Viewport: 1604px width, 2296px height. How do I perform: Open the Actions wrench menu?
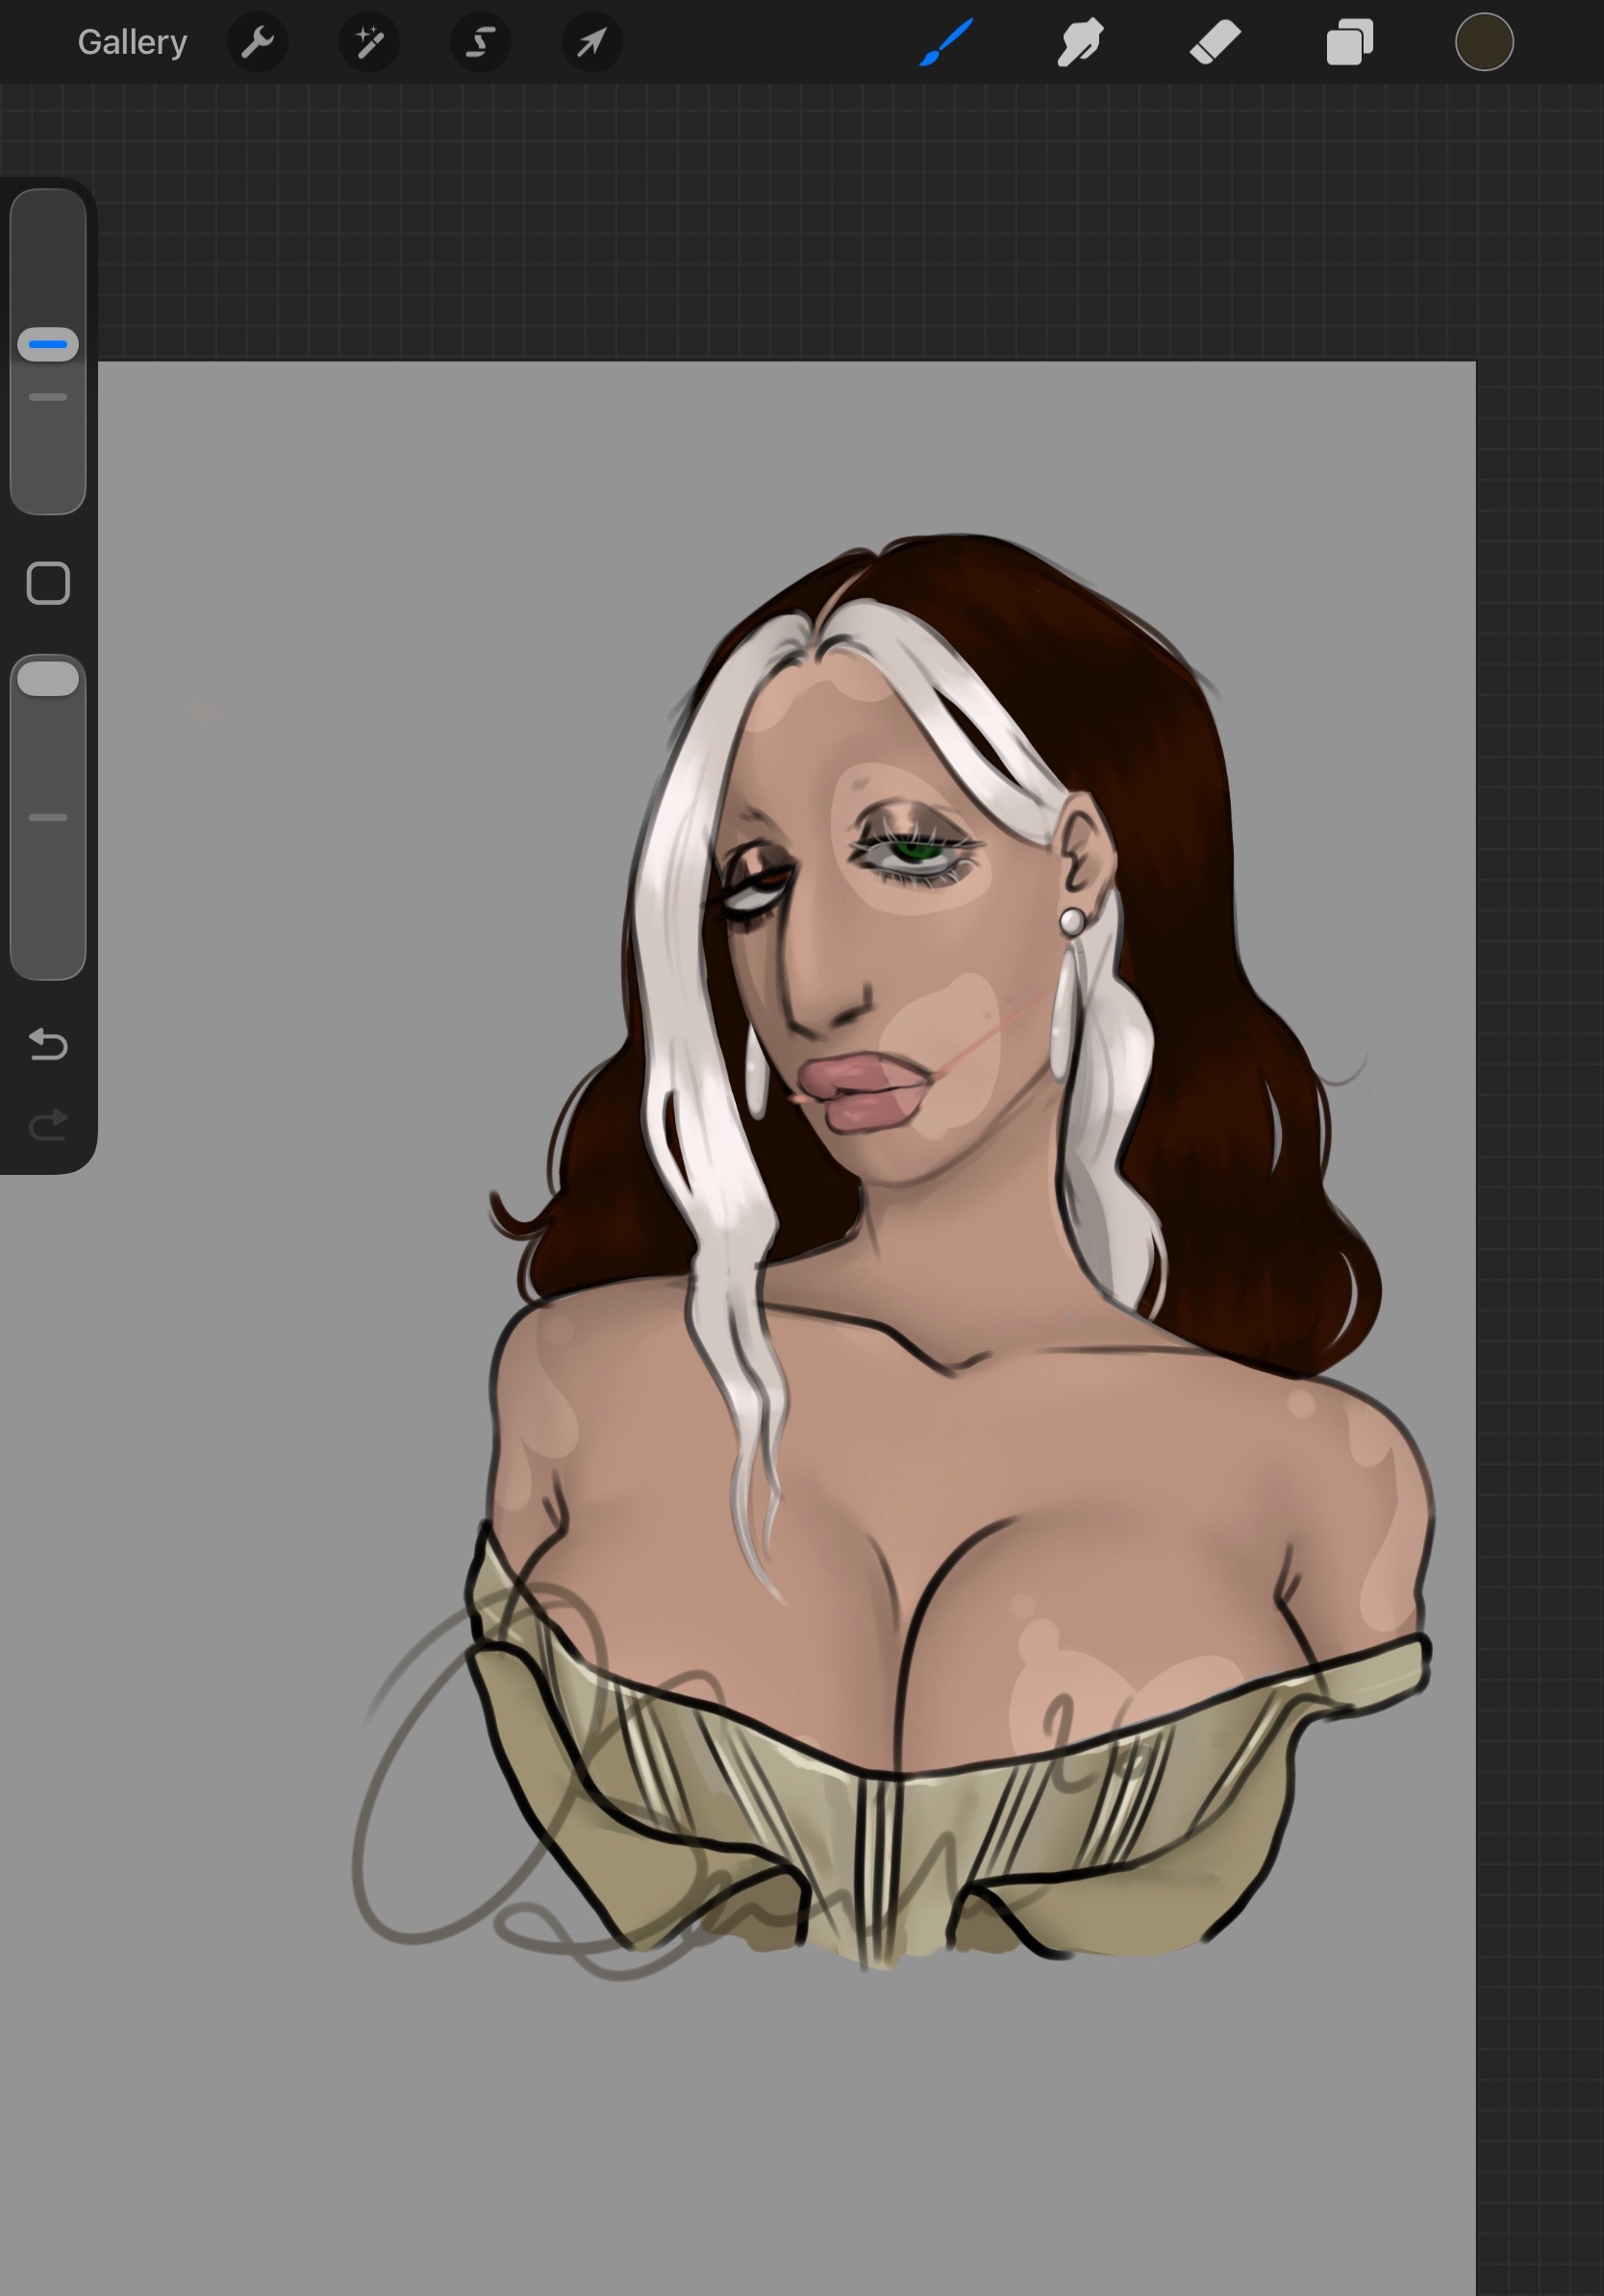click(x=258, y=42)
